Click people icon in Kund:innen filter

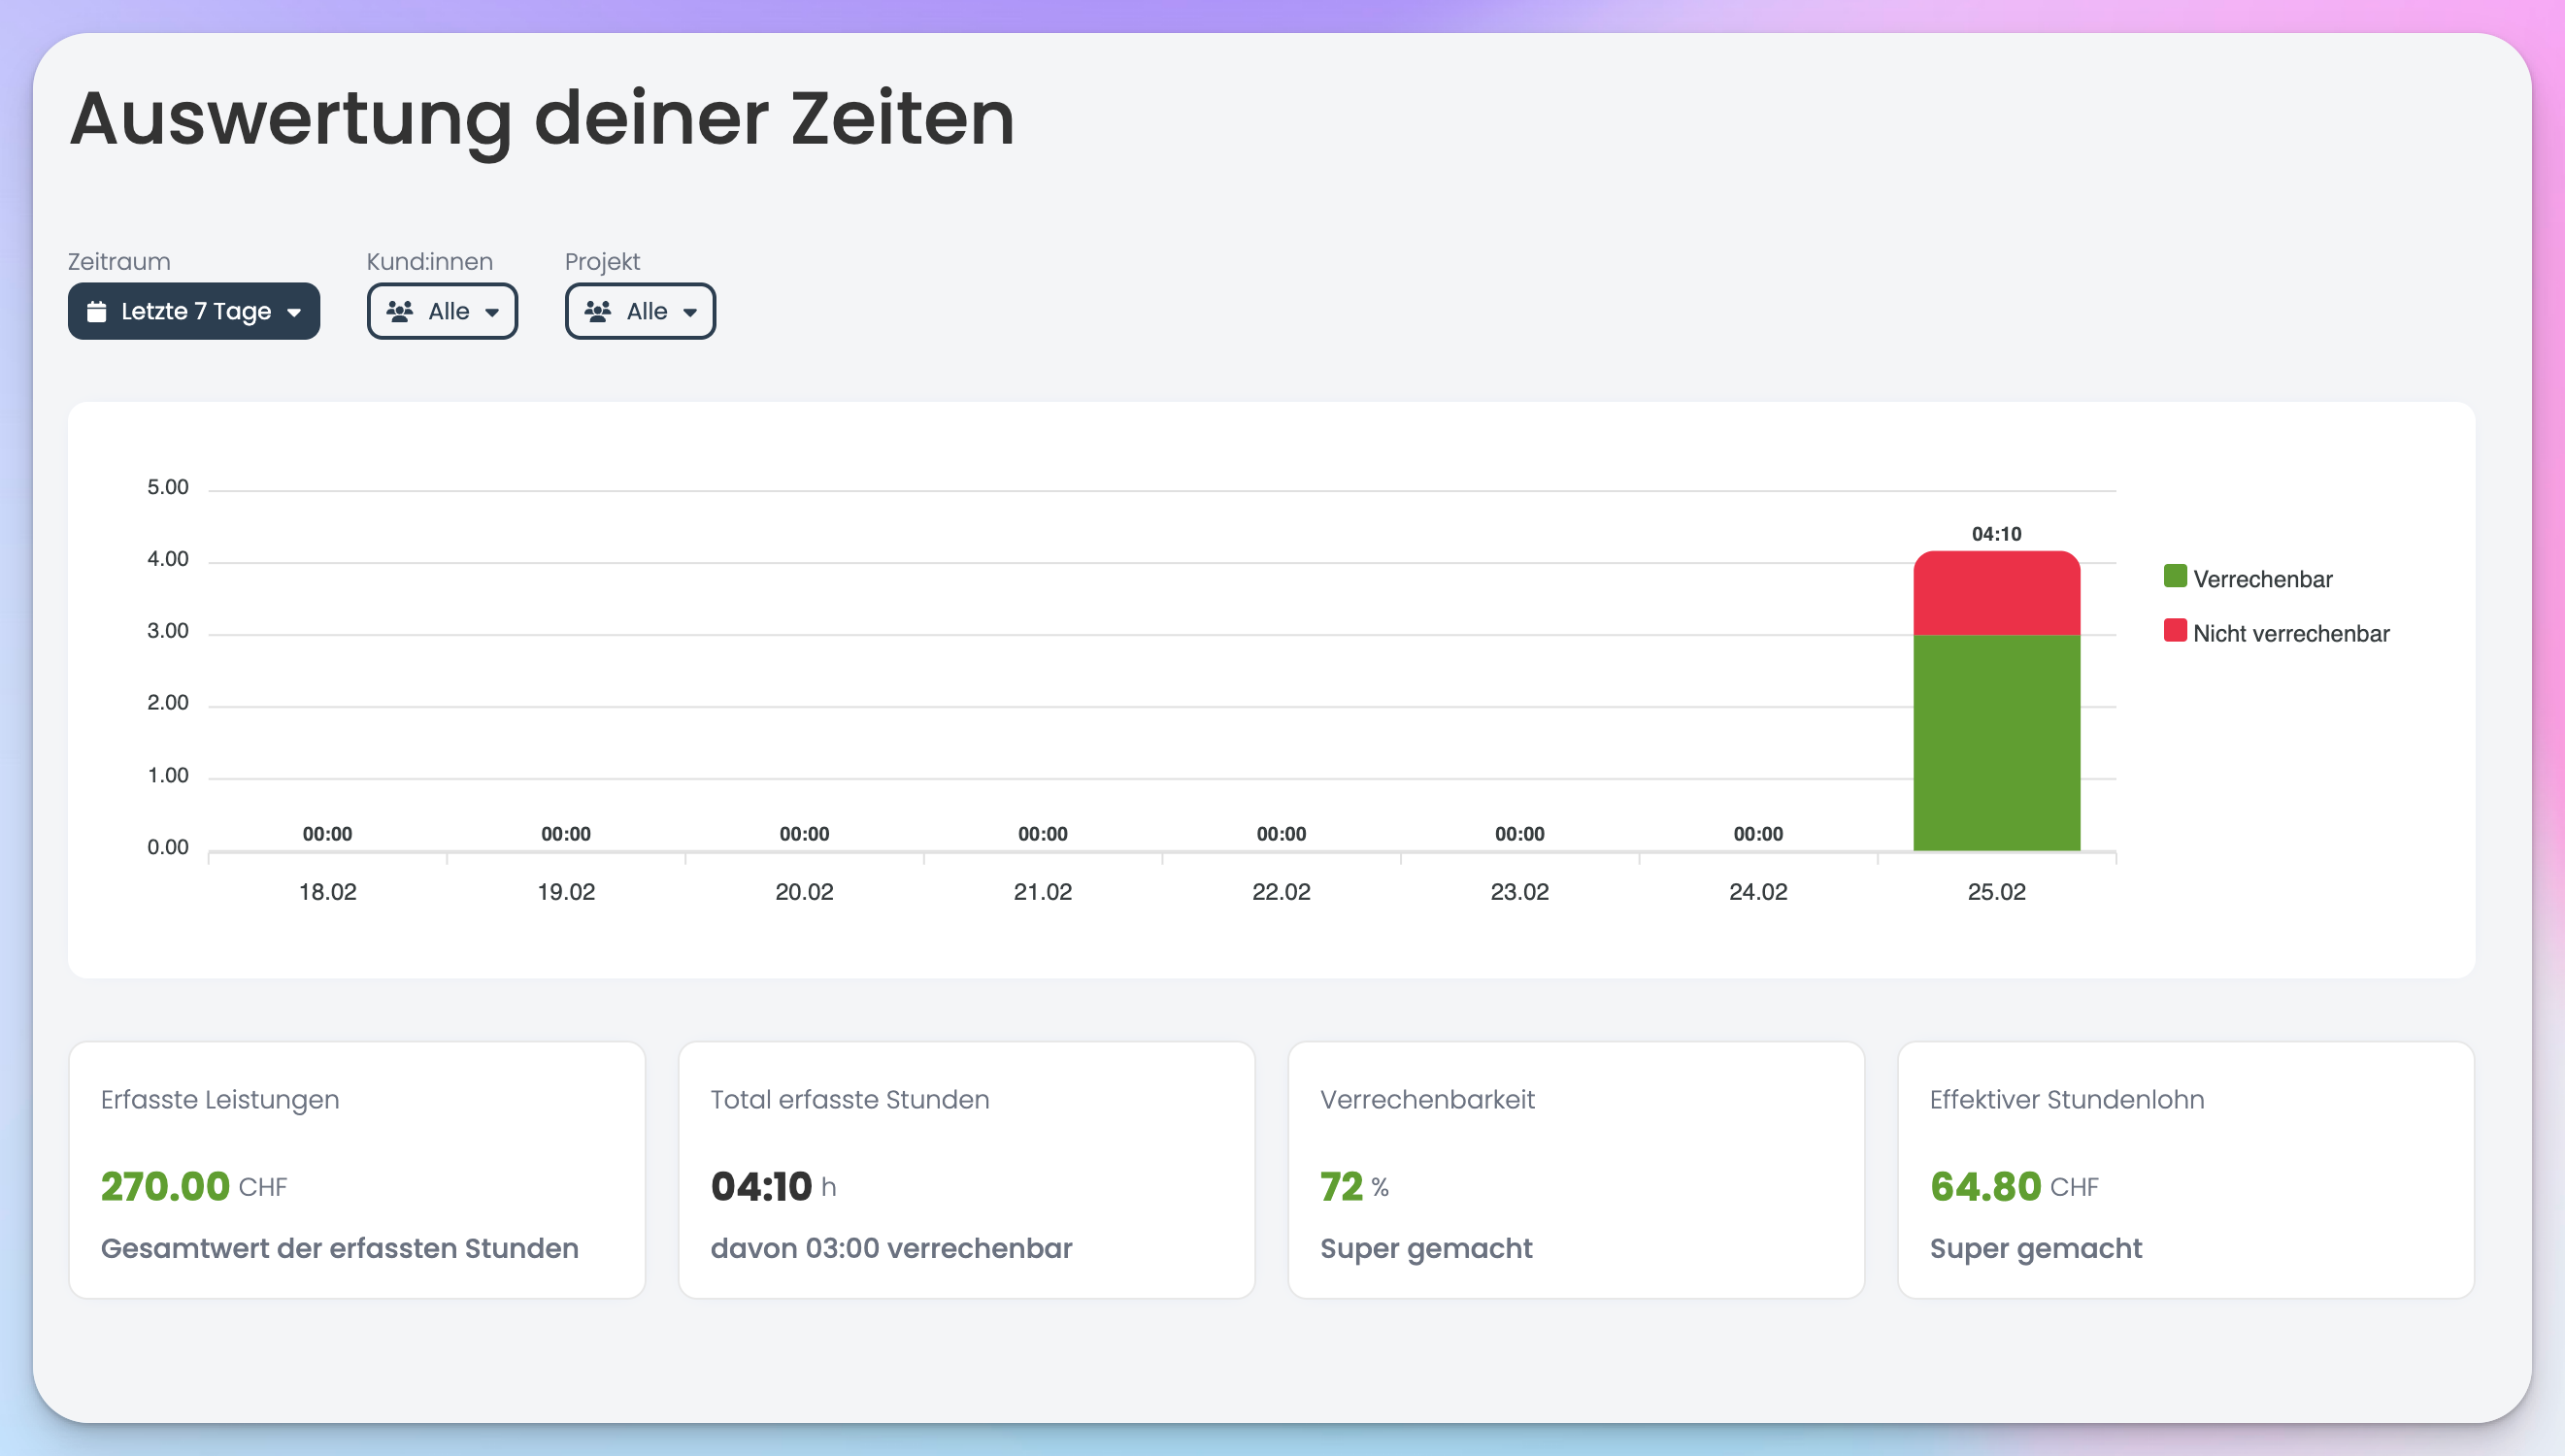tap(400, 312)
